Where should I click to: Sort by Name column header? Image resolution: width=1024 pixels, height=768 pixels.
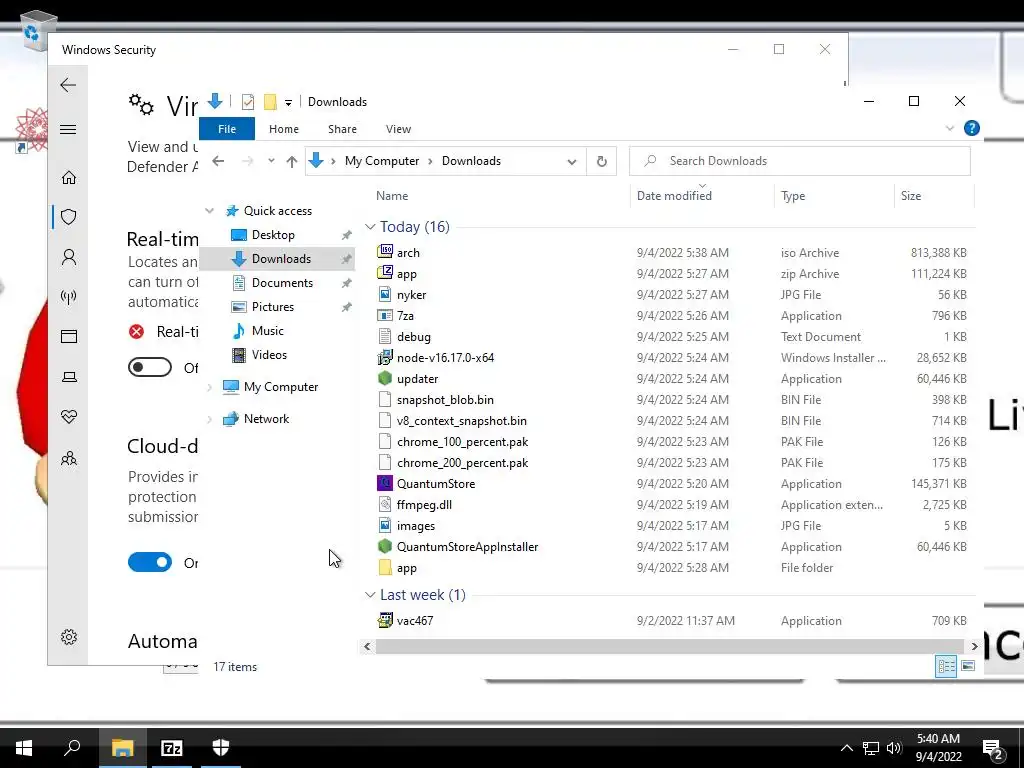(x=392, y=196)
